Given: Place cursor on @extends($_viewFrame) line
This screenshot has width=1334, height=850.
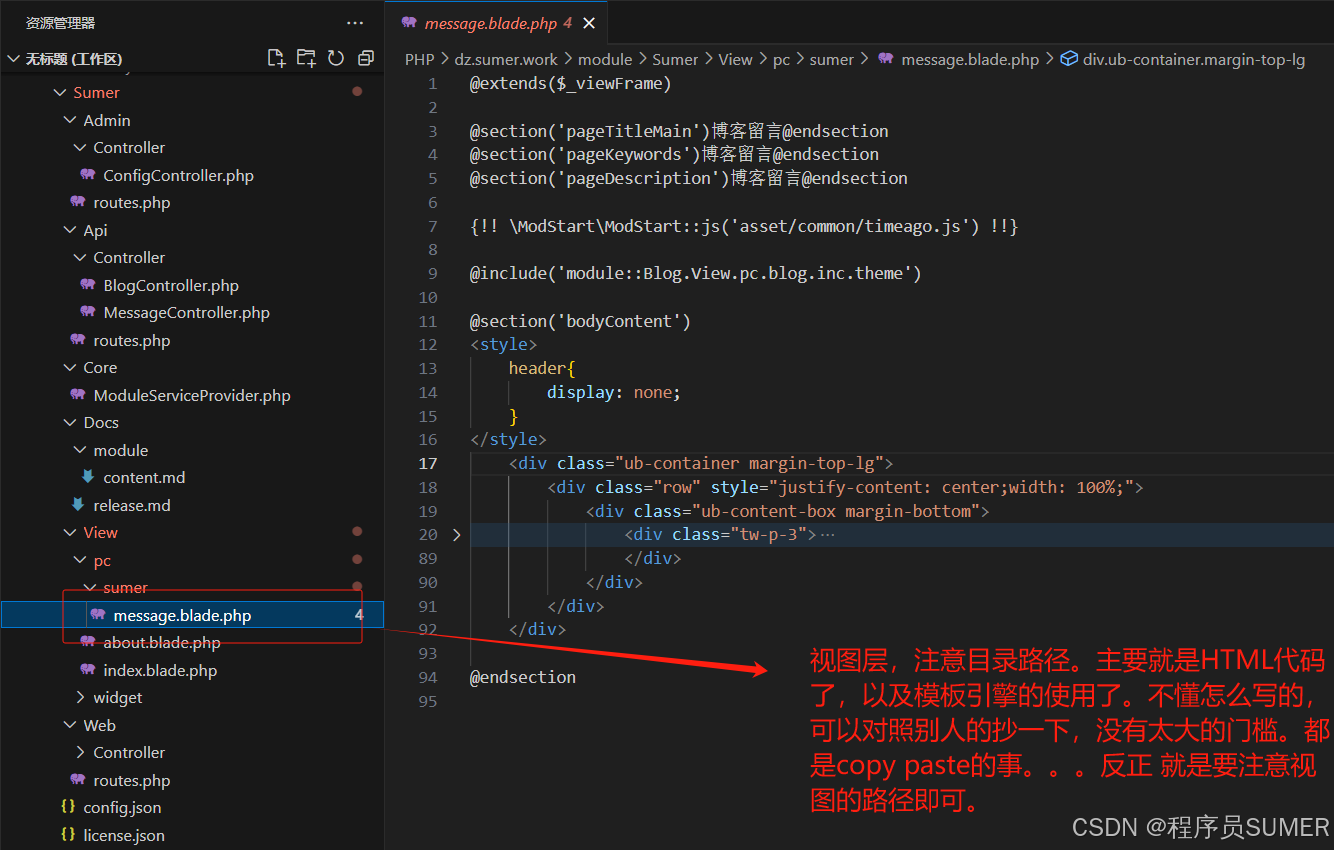Looking at the screenshot, I should pyautogui.click(x=570, y=83).
